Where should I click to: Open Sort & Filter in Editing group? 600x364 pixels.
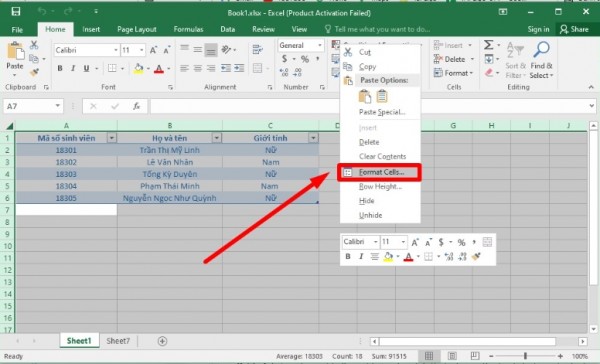515,60
